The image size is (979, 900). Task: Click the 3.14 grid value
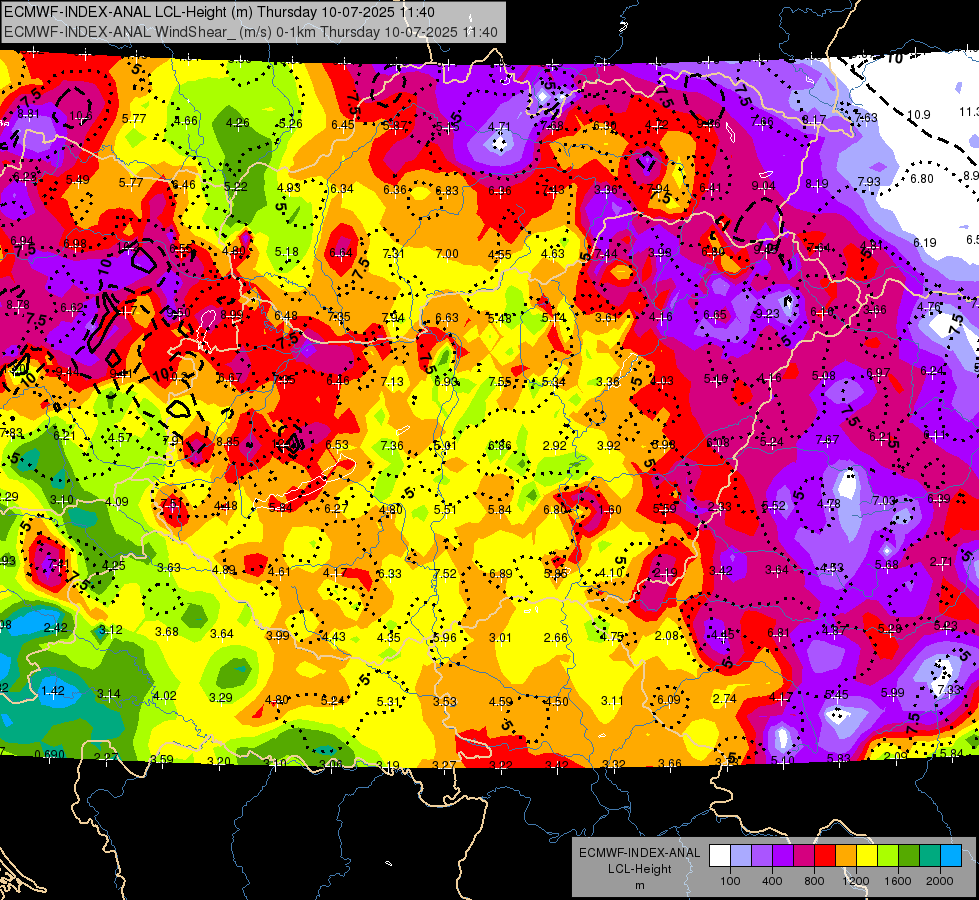(x=109, y=693)
